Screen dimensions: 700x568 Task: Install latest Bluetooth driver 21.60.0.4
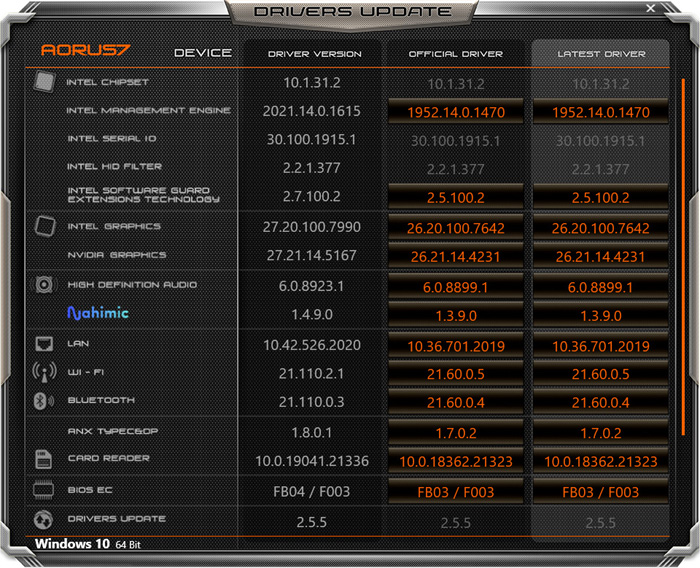(601, 402)
